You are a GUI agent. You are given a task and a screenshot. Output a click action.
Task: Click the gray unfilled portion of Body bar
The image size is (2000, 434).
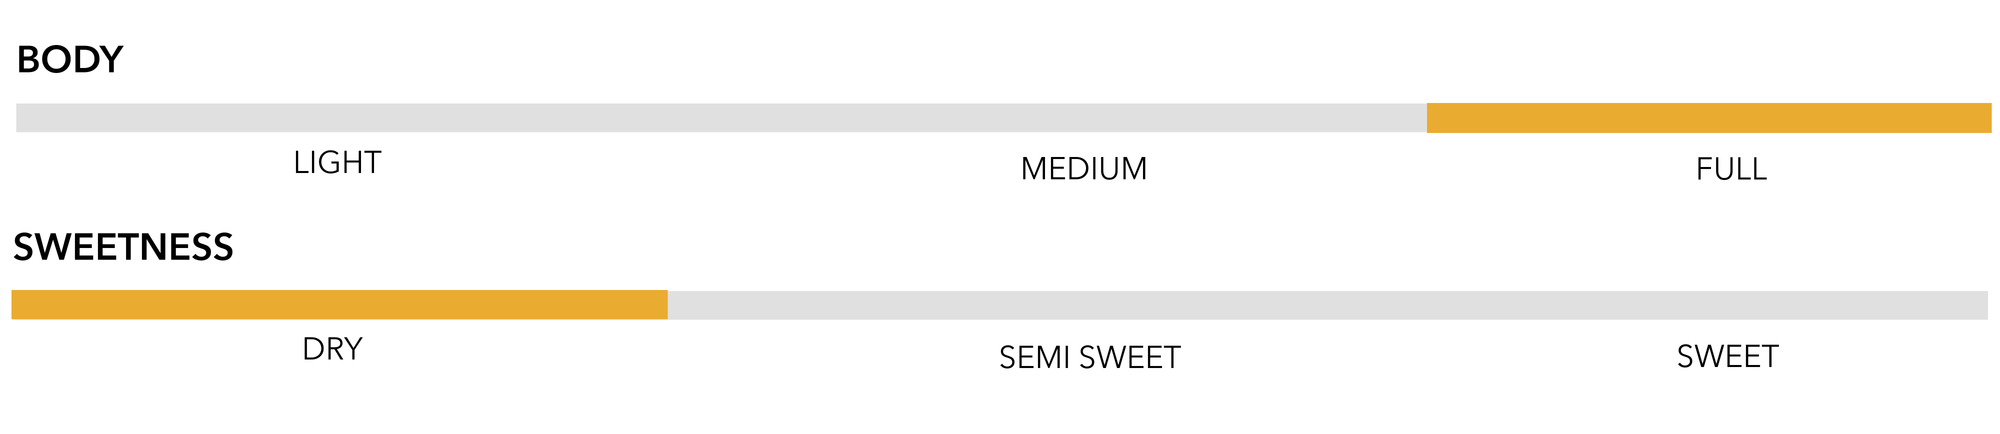point(720,118)
